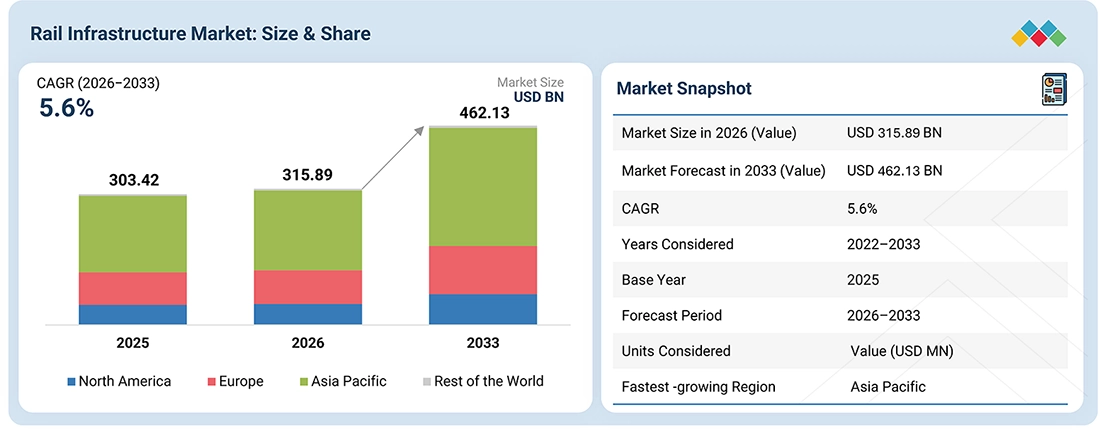The image size is (1100, 429).
Task: Click the 'CAGR (2026–2033)' label
Action: 98,83
